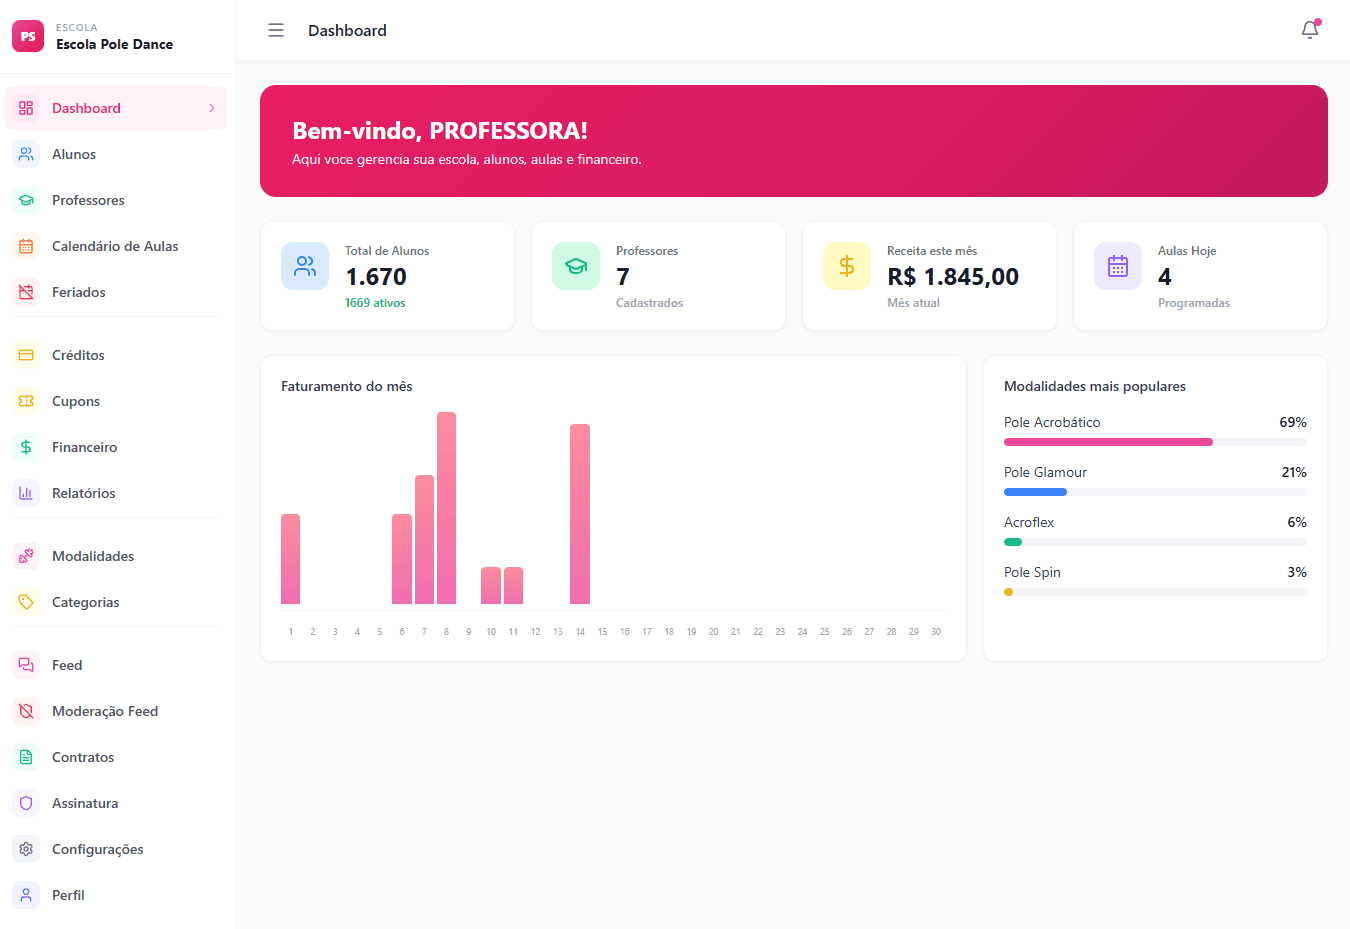The image size is (1350, 929).
Task: Click the Professores card graduation cap icon
Action: click(x=576, y=266)
